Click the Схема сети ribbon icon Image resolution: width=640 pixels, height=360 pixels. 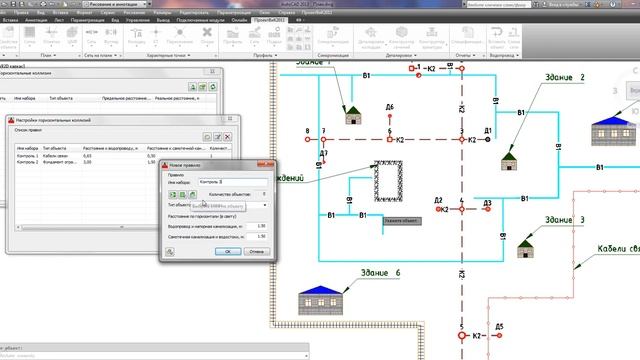point(514,37)
